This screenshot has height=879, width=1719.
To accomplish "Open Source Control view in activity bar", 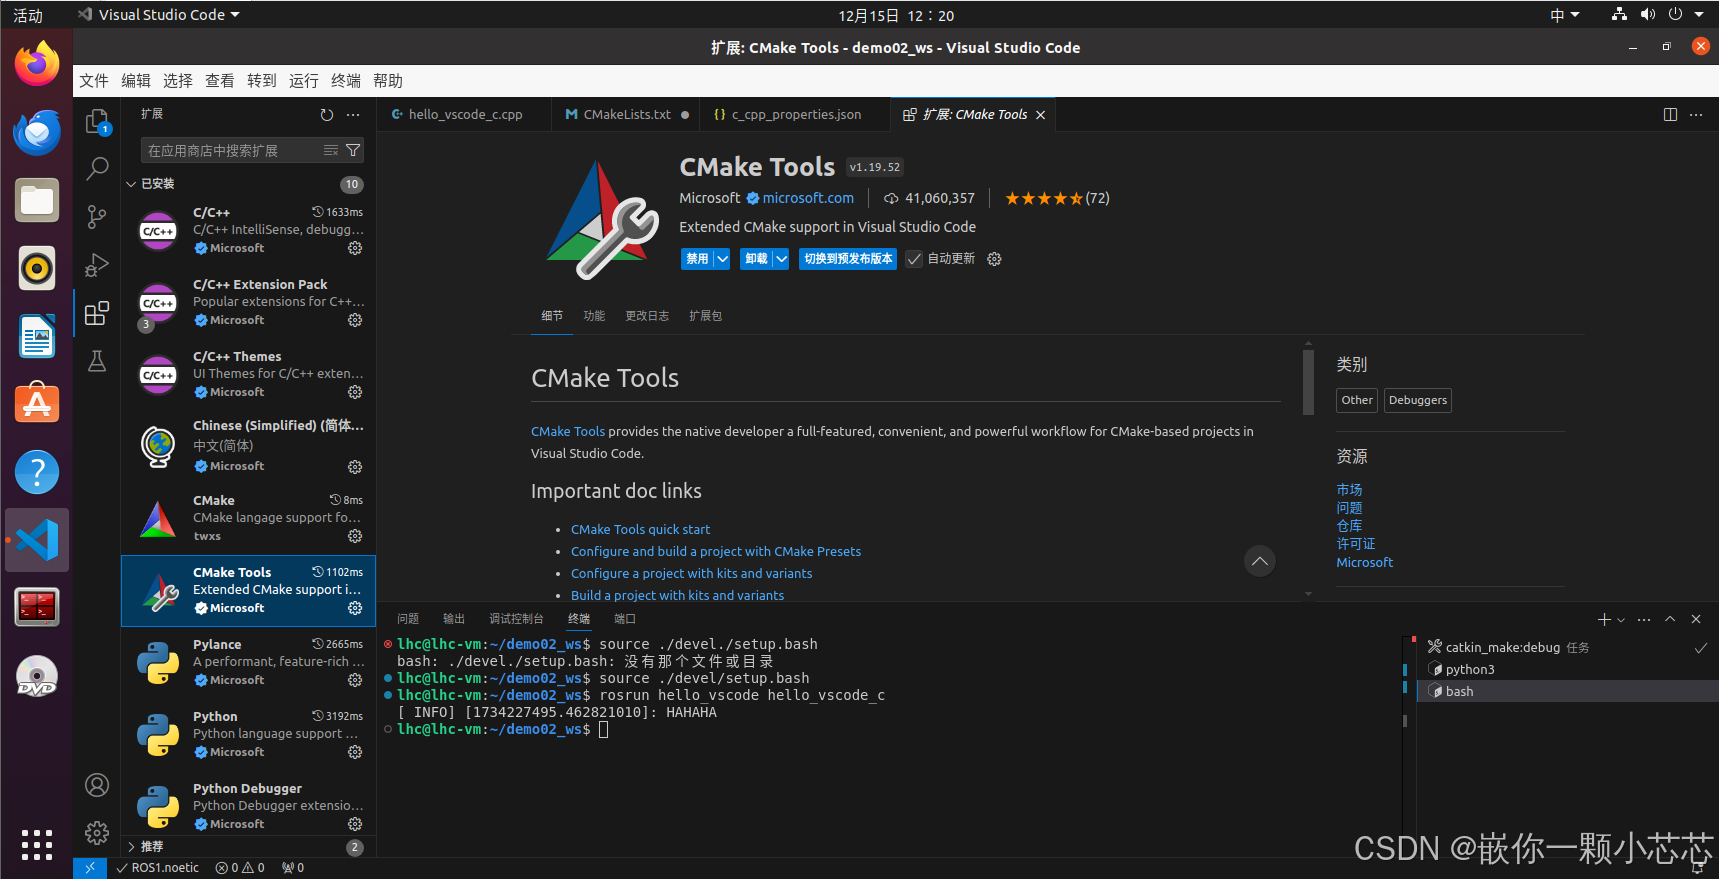I will [x=97, y=217].
